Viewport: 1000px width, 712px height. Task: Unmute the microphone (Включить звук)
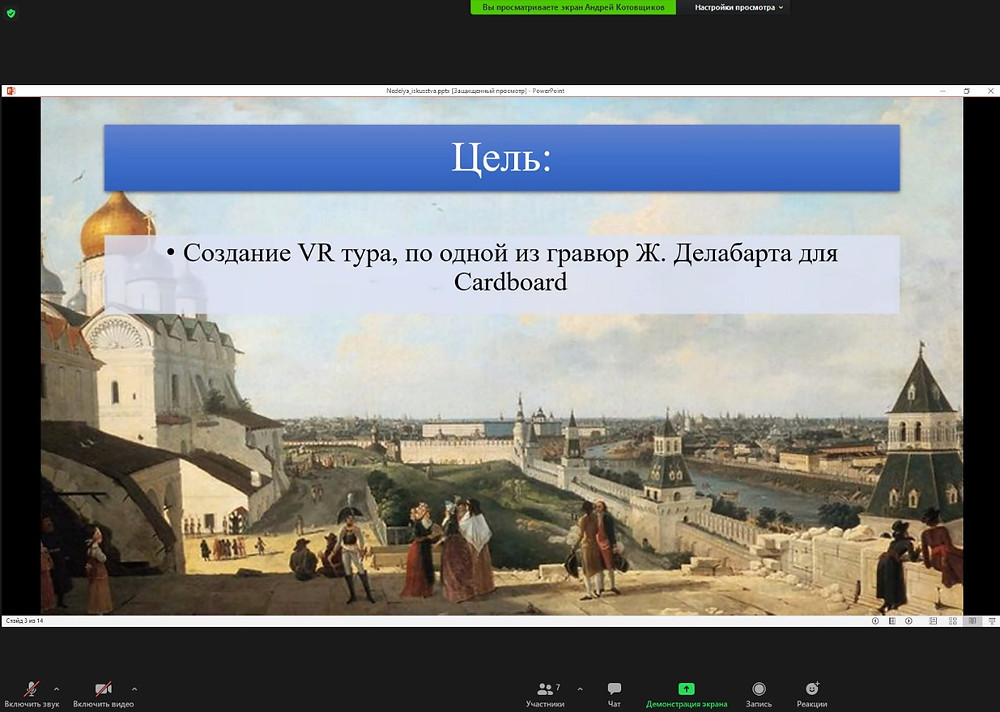point(31,695)
